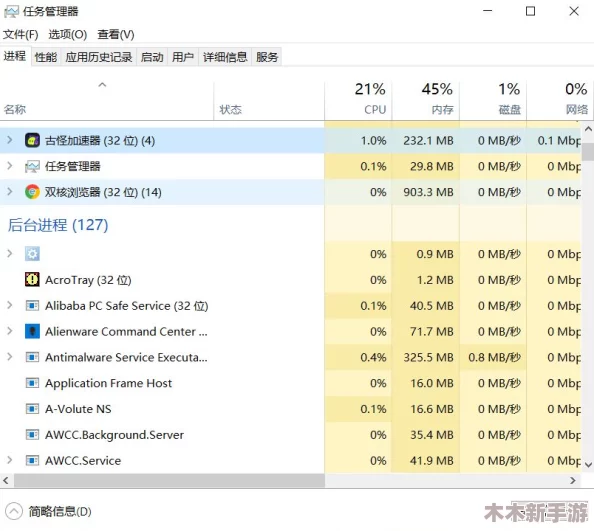Select the 0.8 MB/秒 disk cell

coord(494,357)
